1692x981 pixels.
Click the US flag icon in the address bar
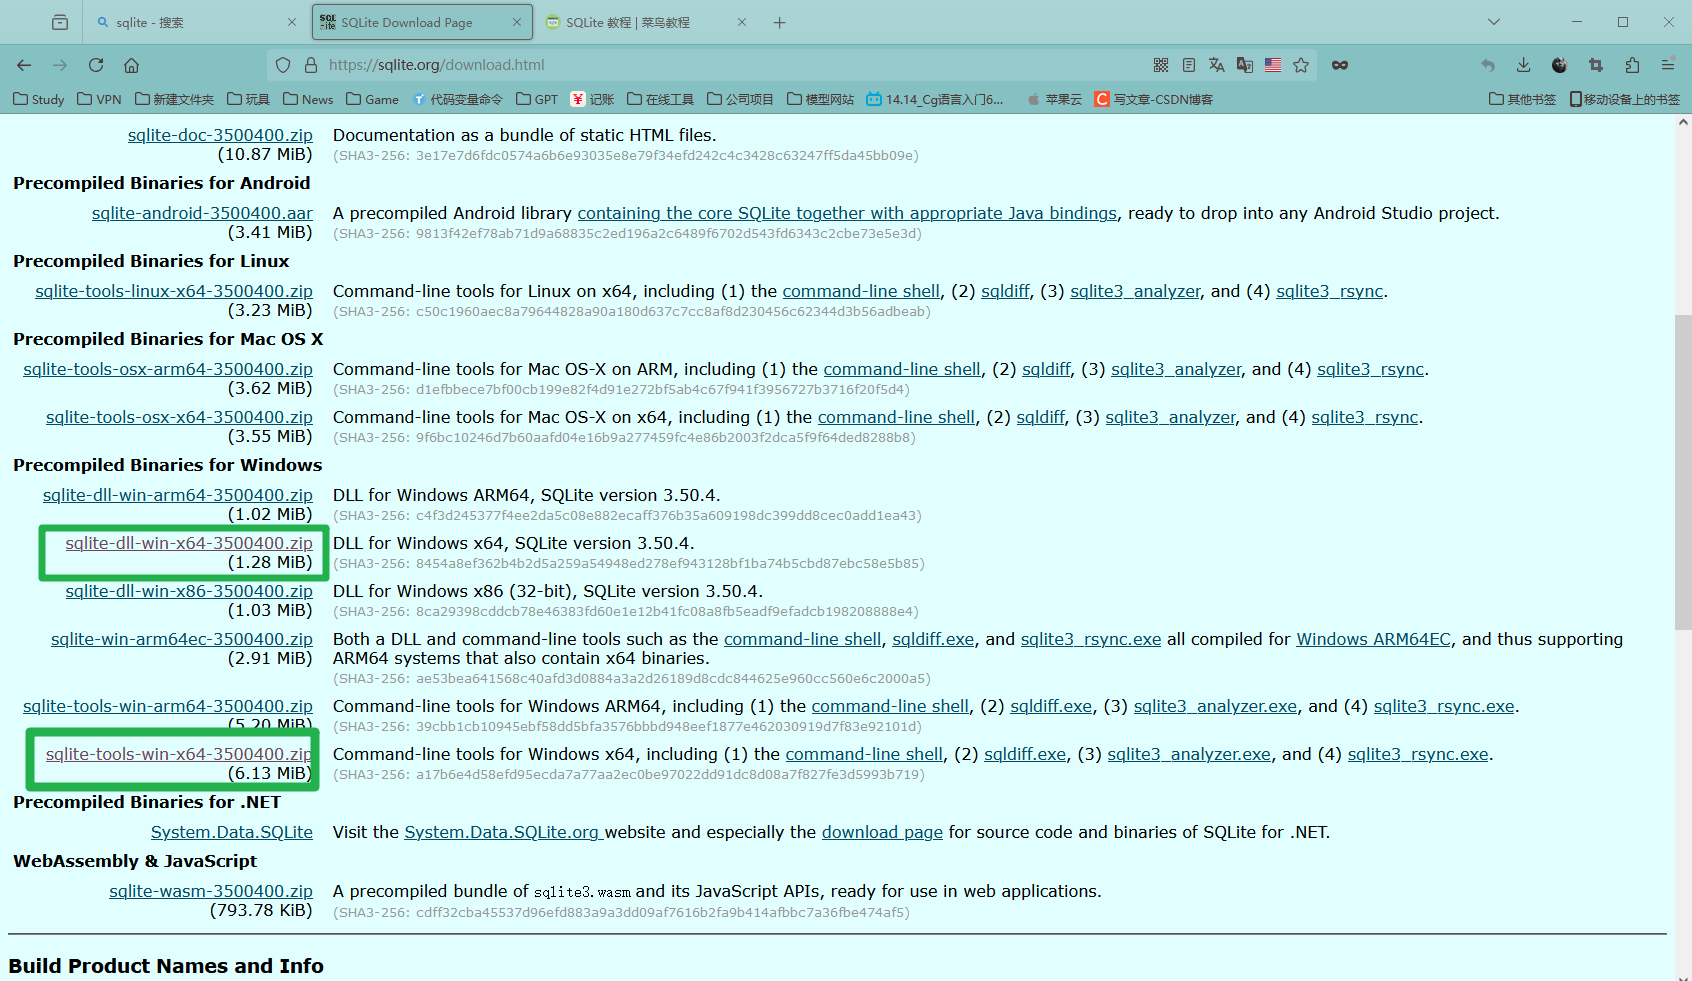1273,65
